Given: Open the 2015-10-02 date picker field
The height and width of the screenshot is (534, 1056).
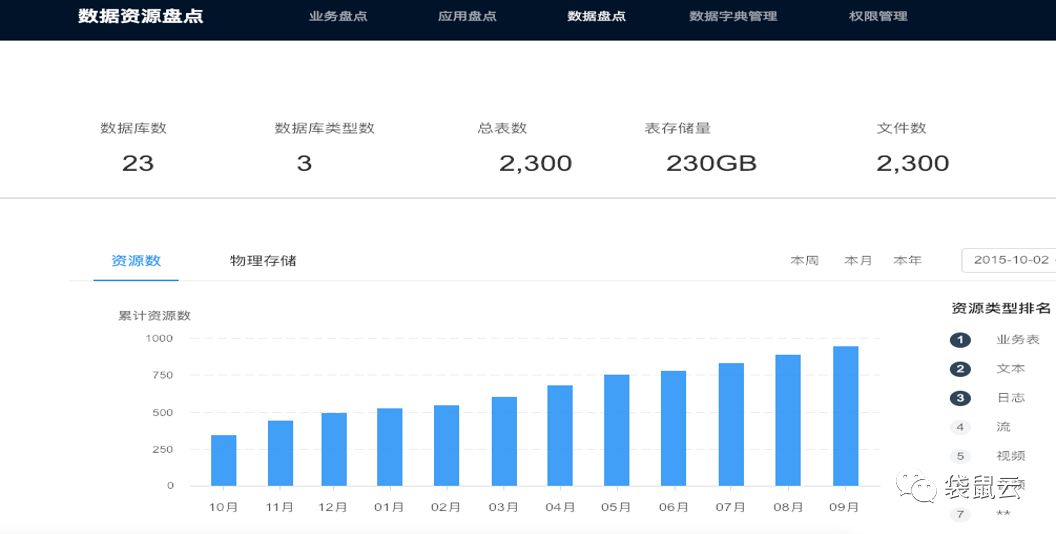Looking at the screenshot, I should tap(1009, 260).
